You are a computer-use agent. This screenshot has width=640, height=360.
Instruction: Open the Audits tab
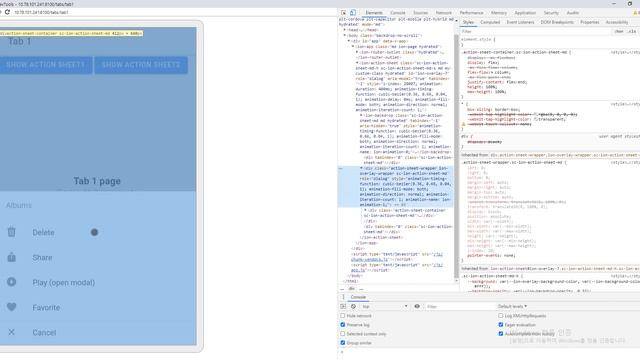[x=573, y=13]
